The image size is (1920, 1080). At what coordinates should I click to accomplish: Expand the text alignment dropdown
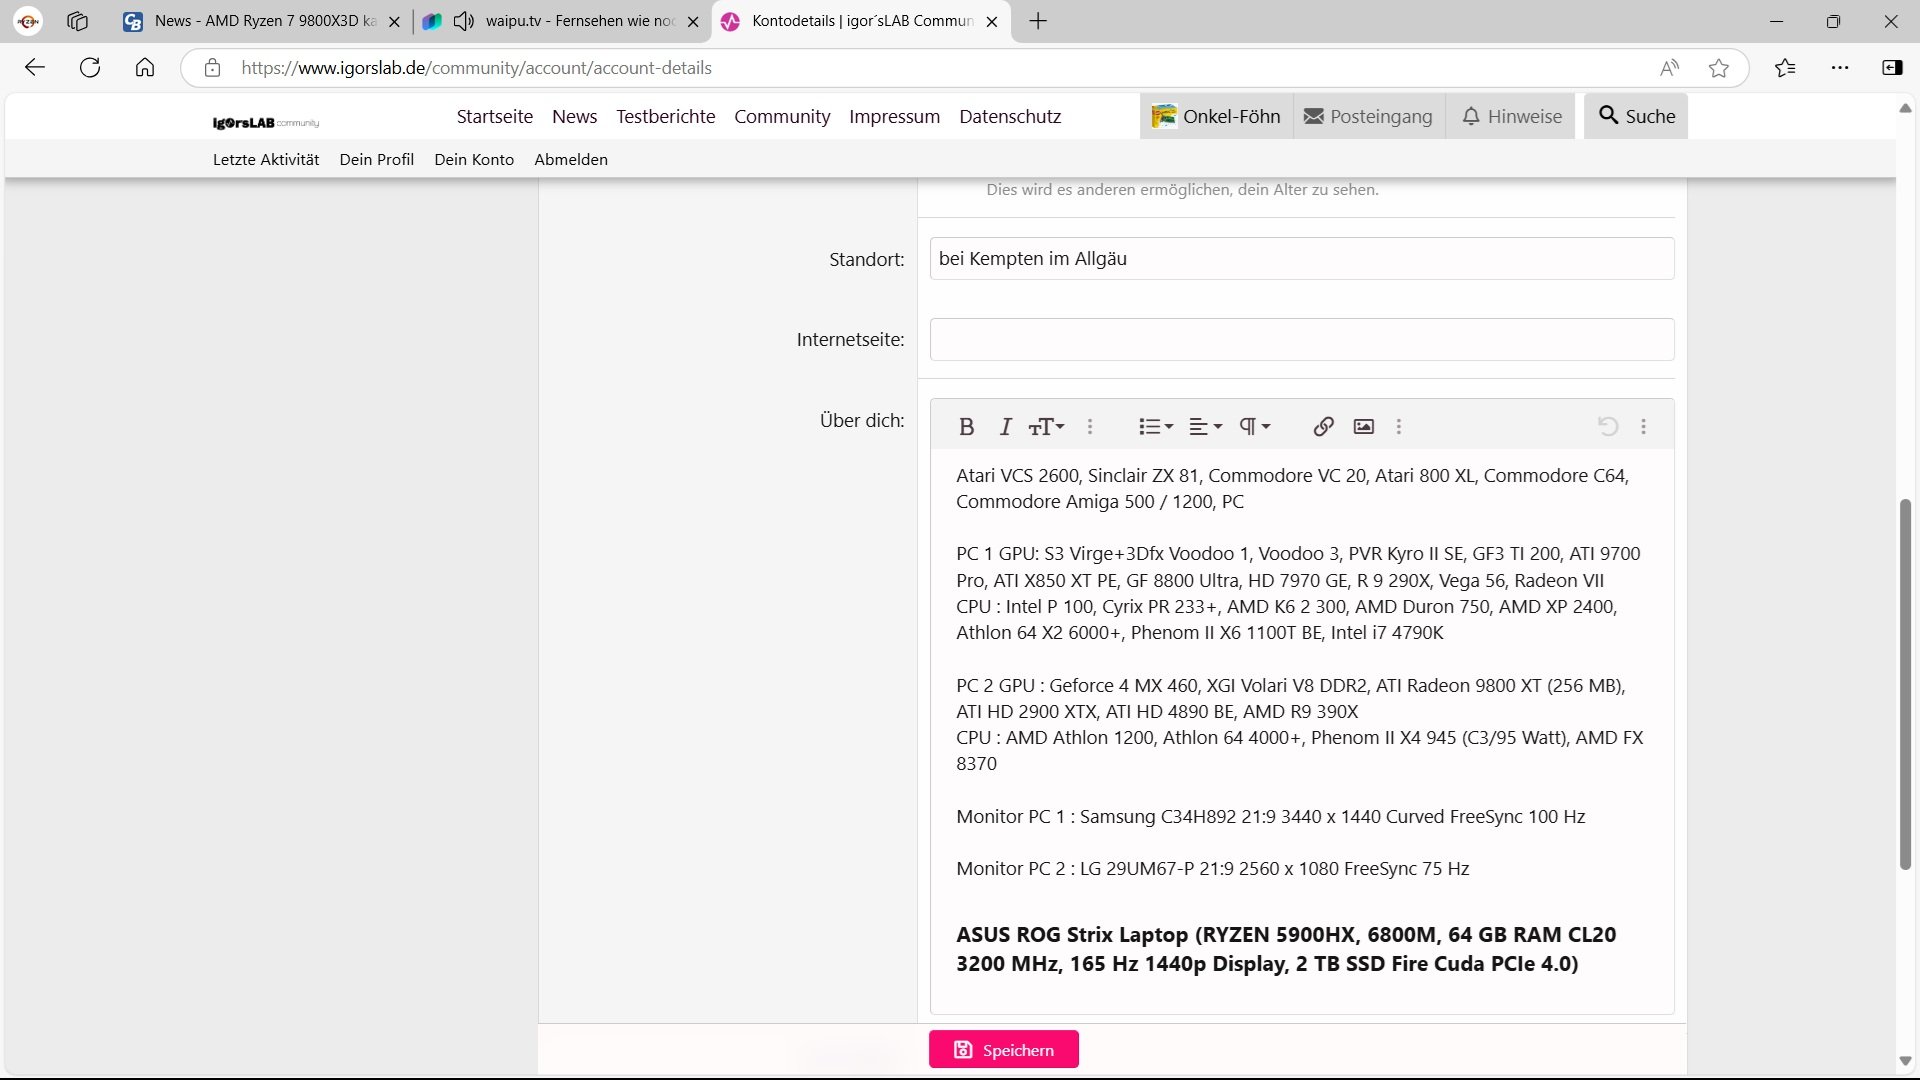tap(1205, 427)
